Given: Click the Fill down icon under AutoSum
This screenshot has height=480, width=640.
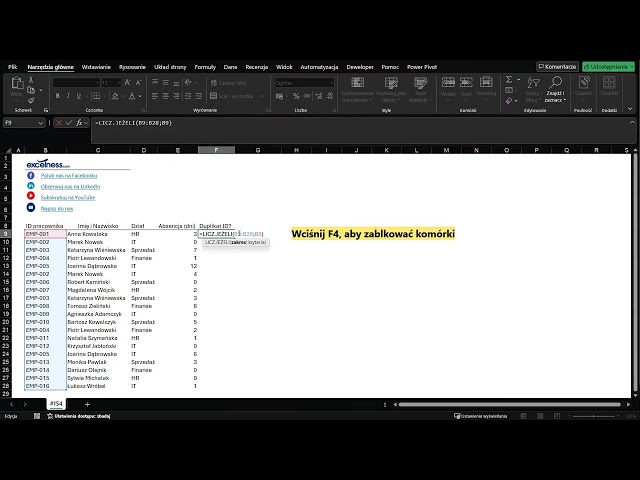Looking at the screenshot, I should tap(509, 90).
